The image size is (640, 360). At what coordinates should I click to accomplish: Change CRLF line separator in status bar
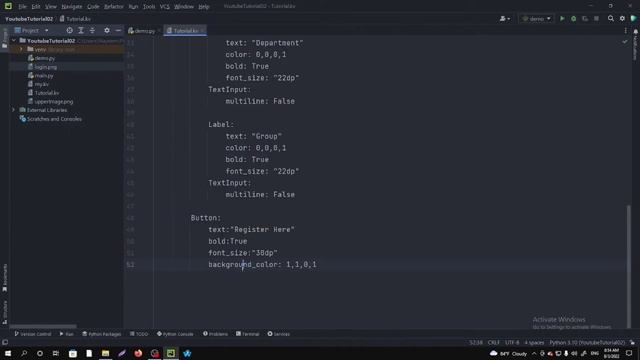coord(493,342)
